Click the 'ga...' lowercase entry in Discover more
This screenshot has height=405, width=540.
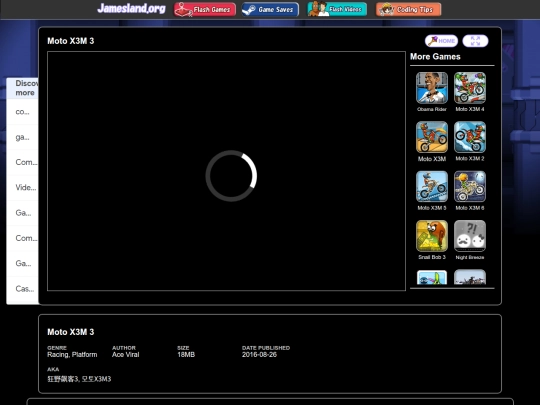click(x=22, y=137)
